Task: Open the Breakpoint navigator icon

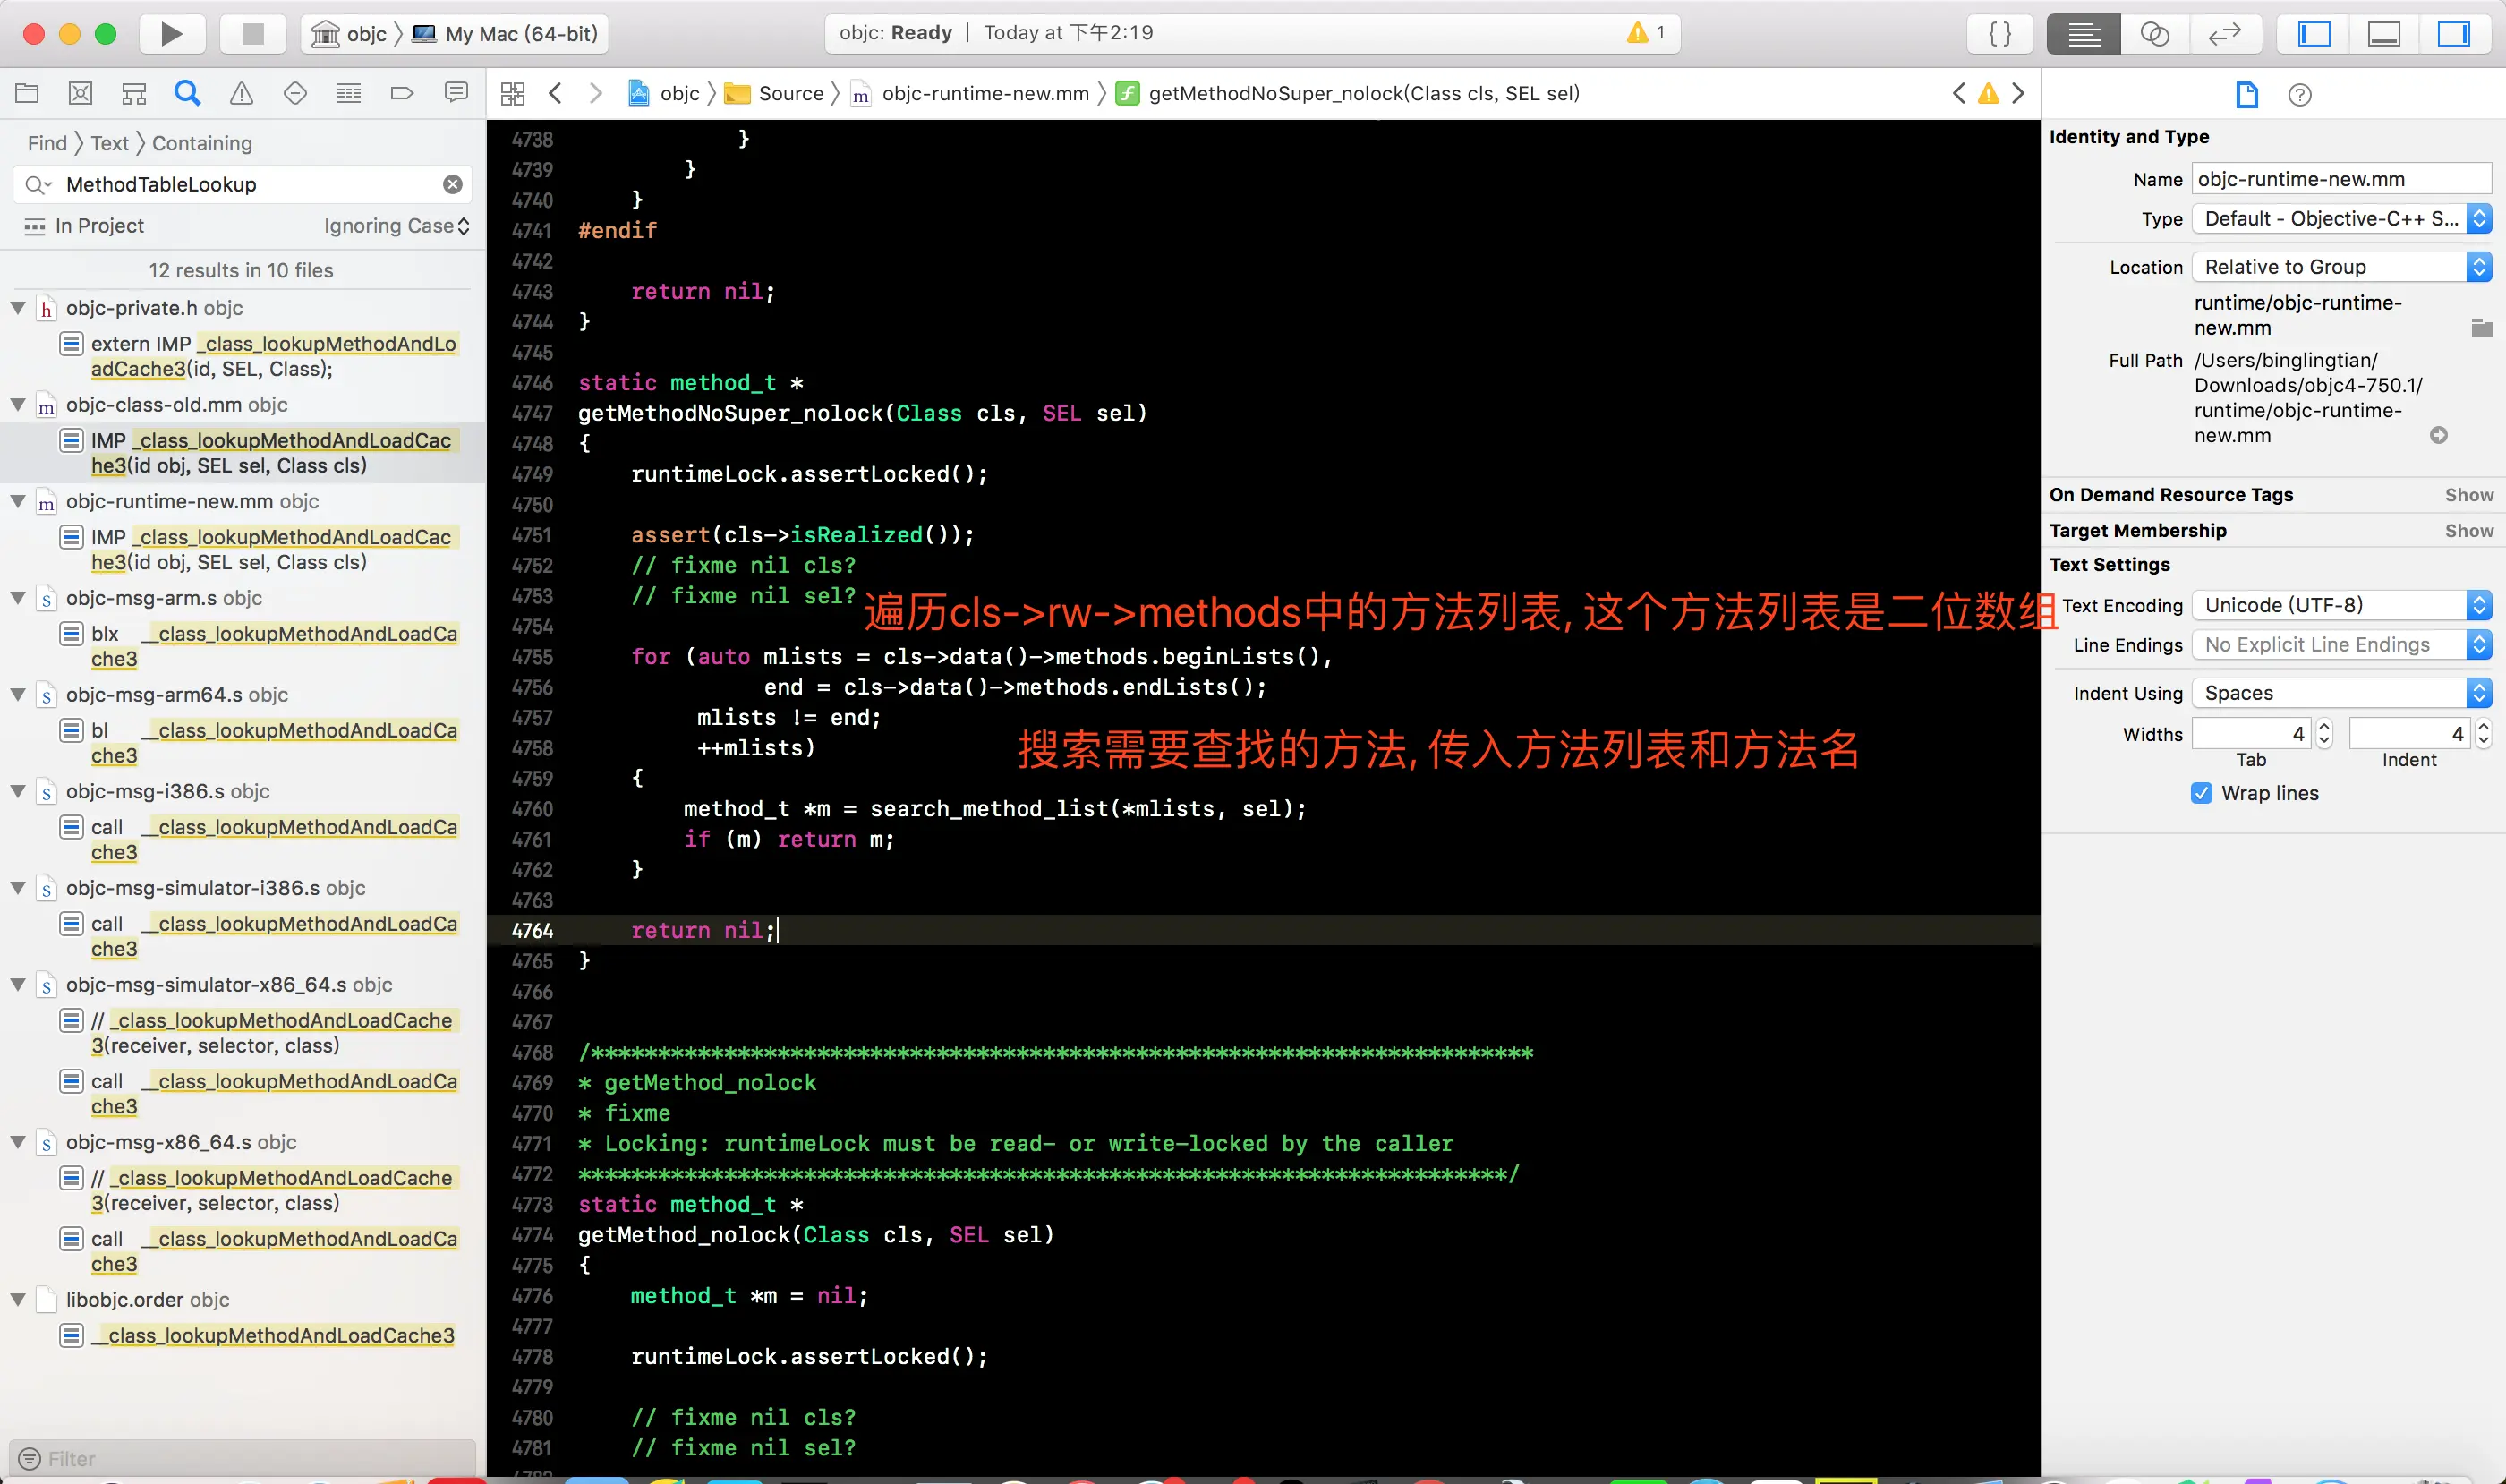Action: coord(402,94)
